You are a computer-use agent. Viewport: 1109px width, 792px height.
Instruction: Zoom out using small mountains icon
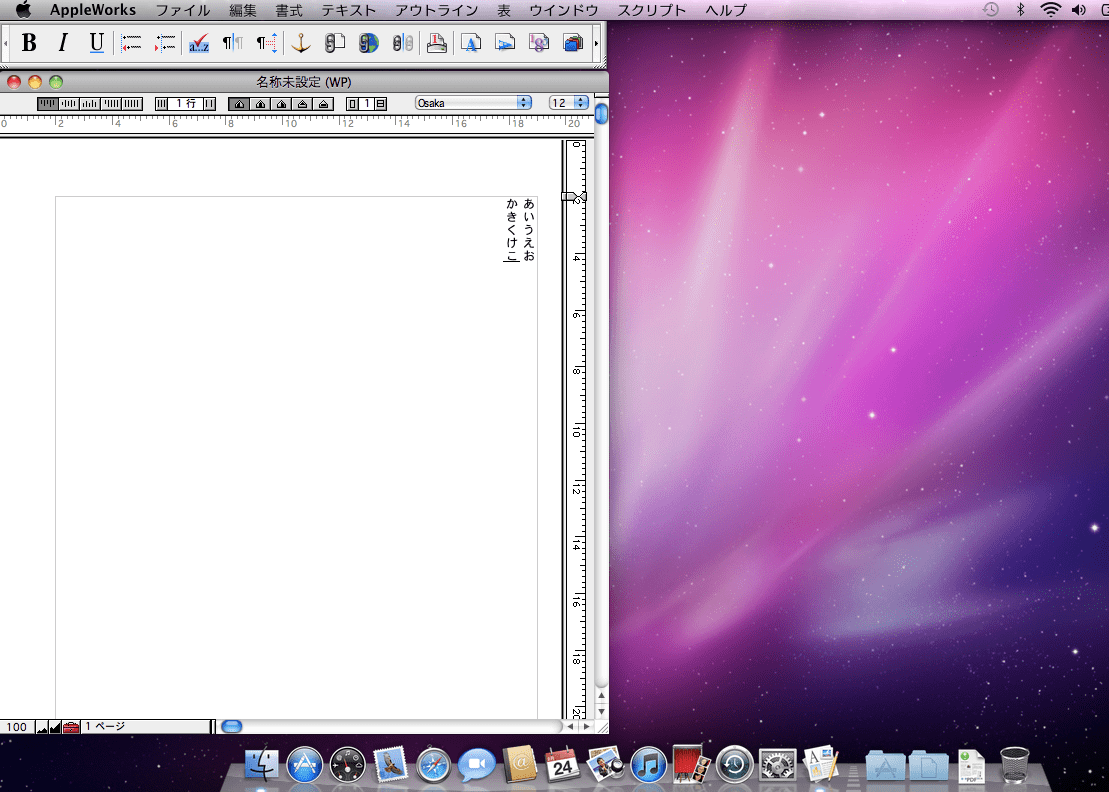tap(42, 727)
